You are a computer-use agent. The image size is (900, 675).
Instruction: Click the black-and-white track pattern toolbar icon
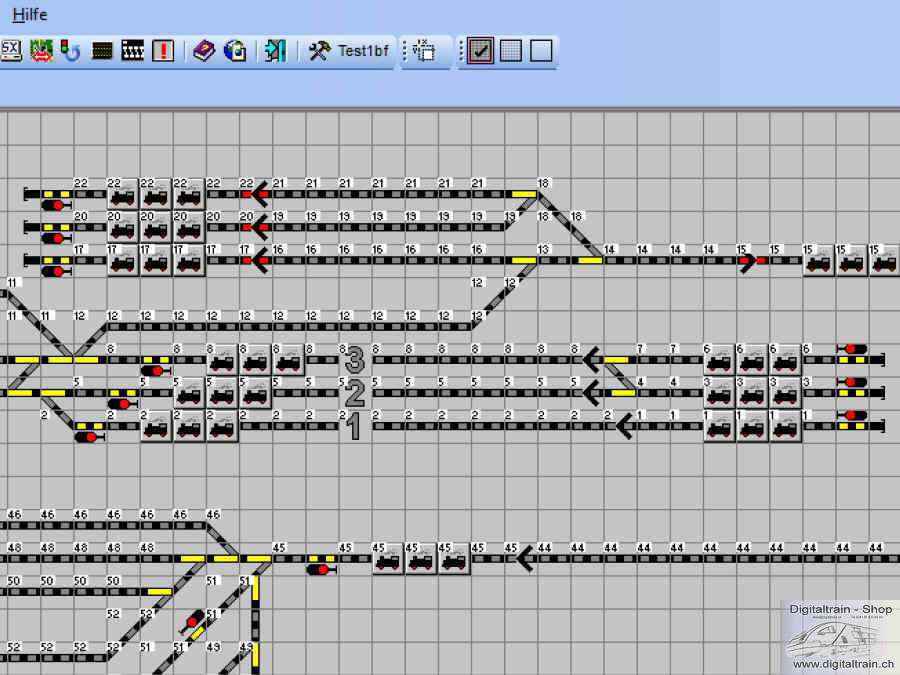click(x=132, y=51)
